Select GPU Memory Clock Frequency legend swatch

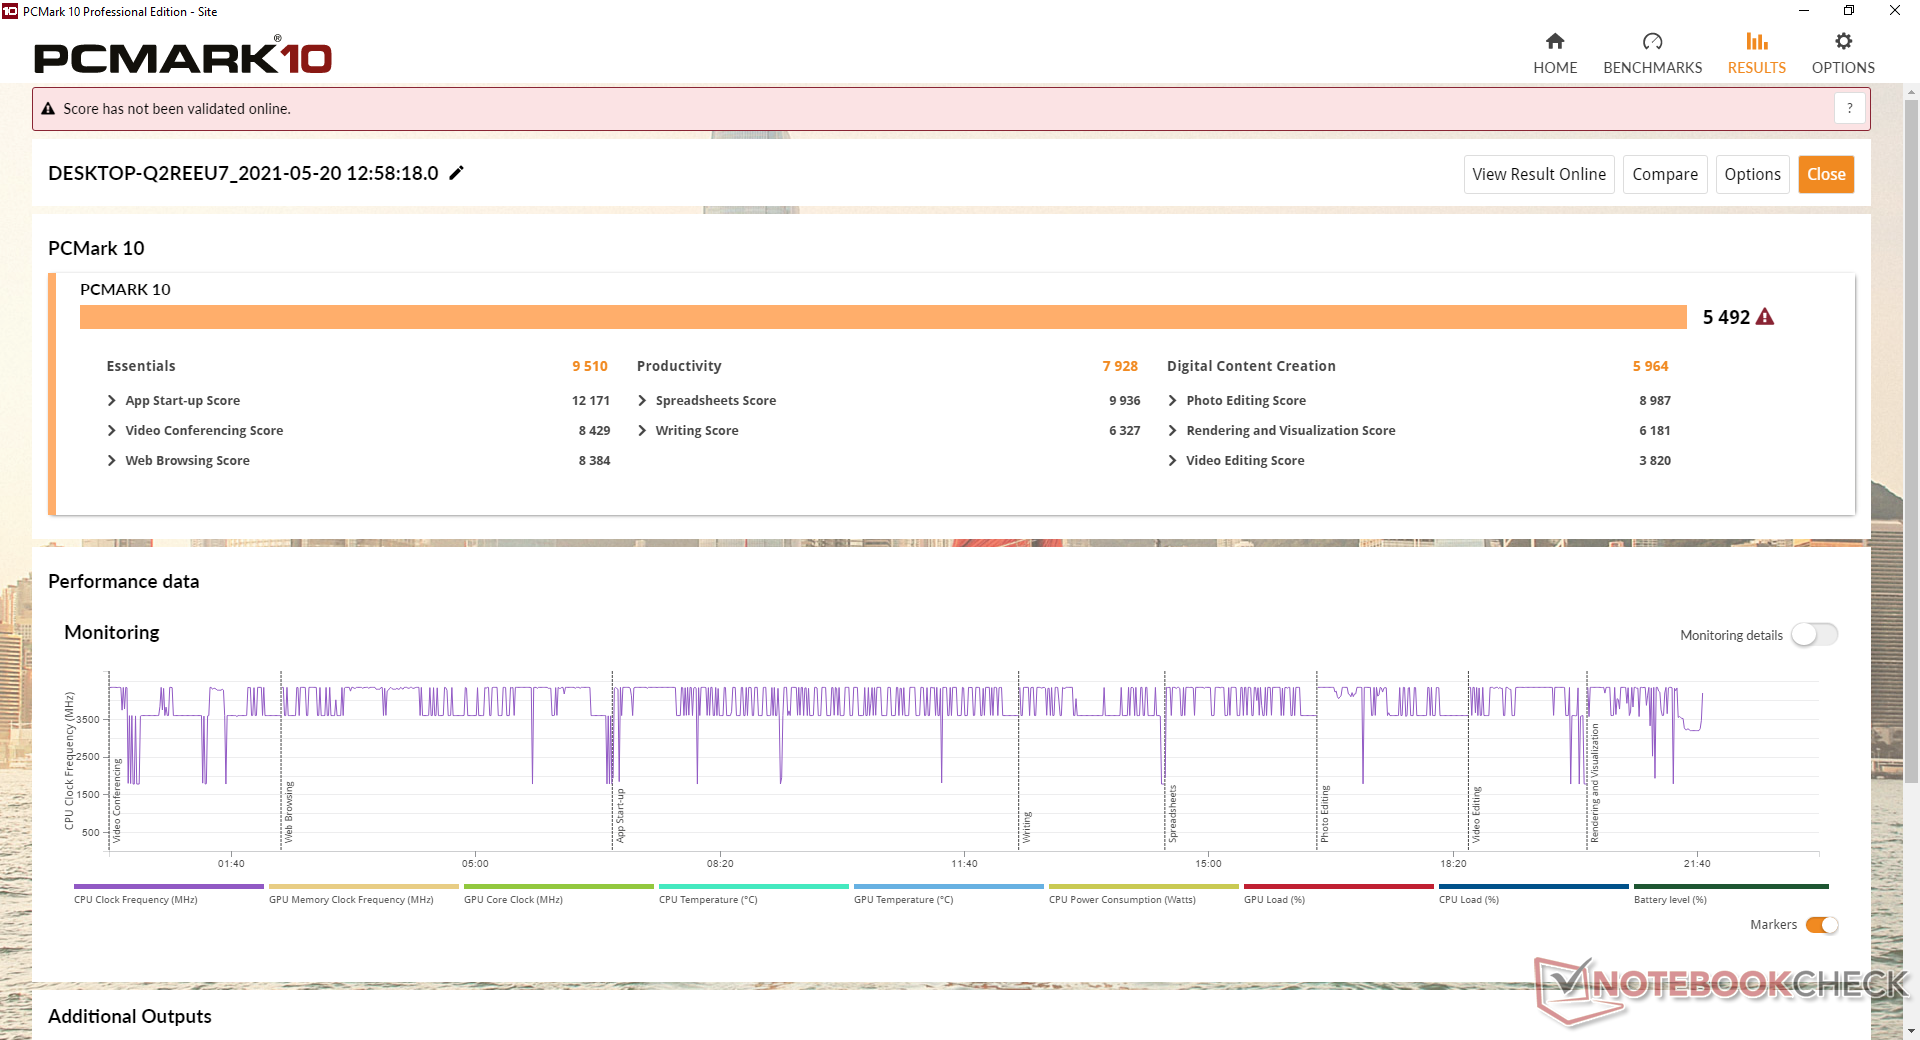pos(364,886)
